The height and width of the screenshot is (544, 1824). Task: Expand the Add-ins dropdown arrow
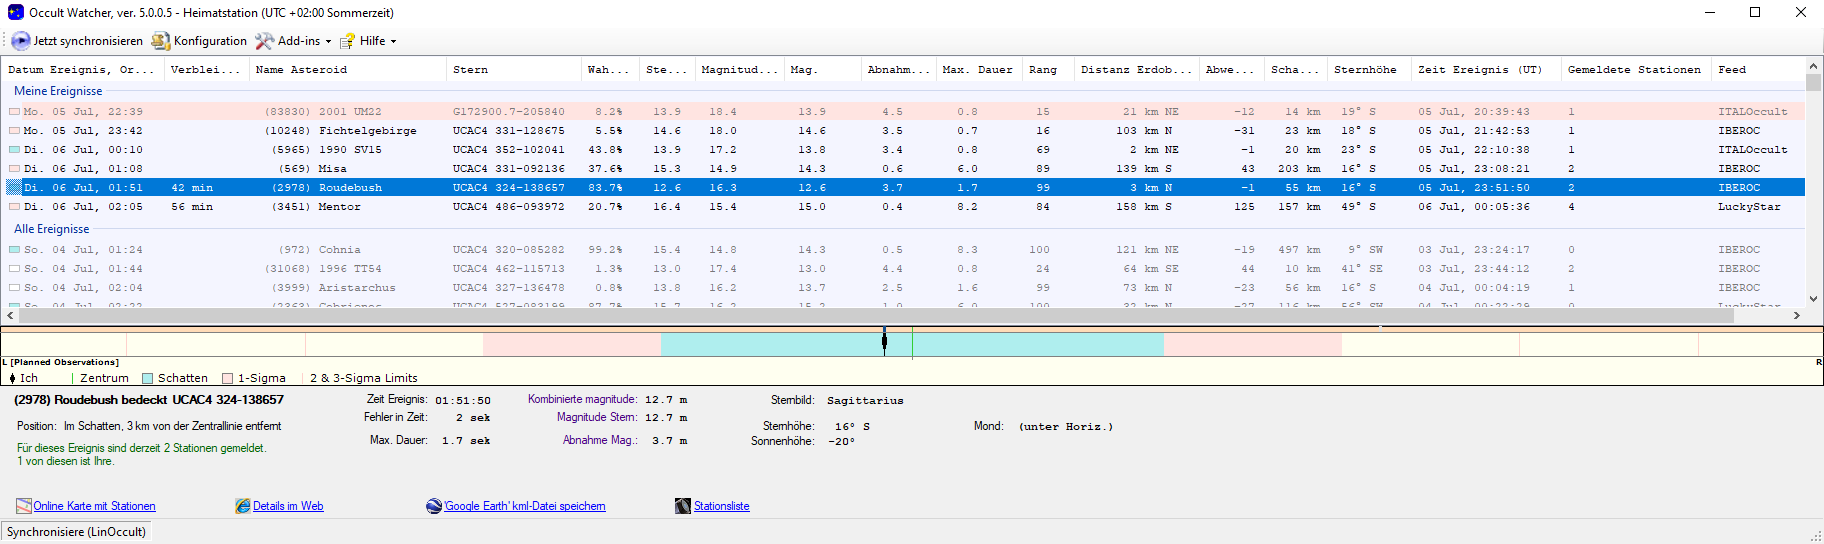click(x=328, y=42)
